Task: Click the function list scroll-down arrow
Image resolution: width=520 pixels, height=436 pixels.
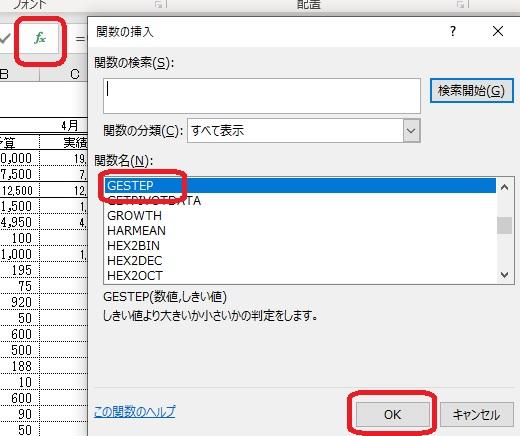Action: [504, 275]
